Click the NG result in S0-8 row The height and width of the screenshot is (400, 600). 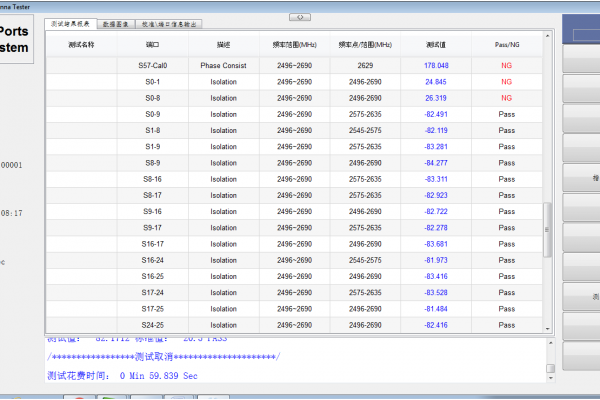pyautogui.click(x=507, y=98)
